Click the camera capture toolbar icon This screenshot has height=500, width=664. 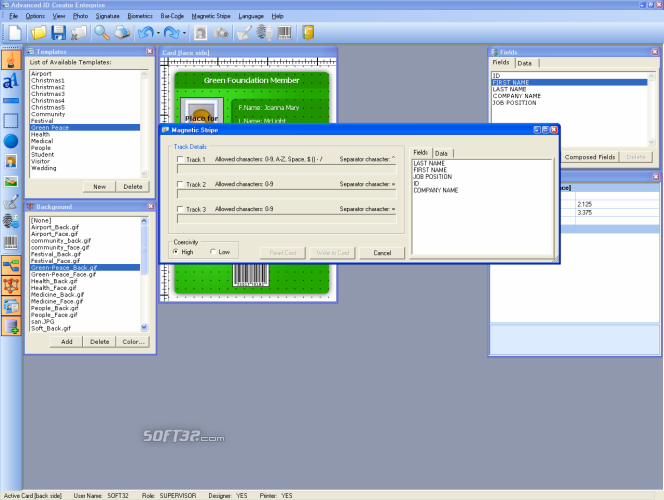pos(221,33)
